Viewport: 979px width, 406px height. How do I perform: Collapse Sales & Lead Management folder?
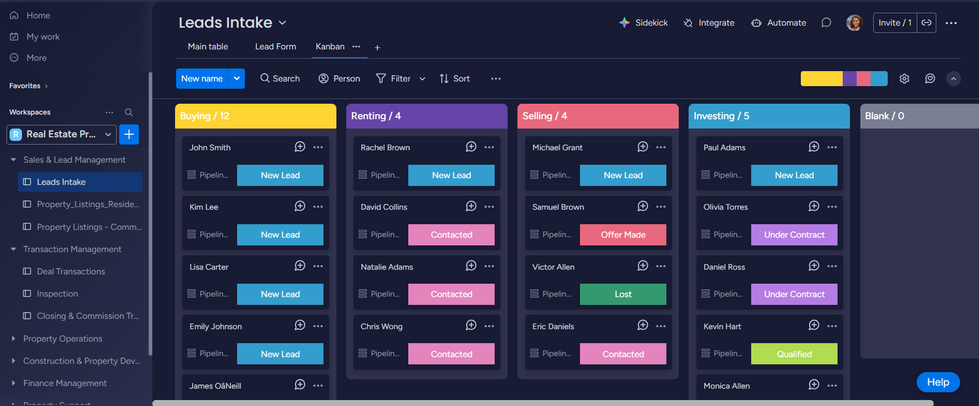coord(13,160)
